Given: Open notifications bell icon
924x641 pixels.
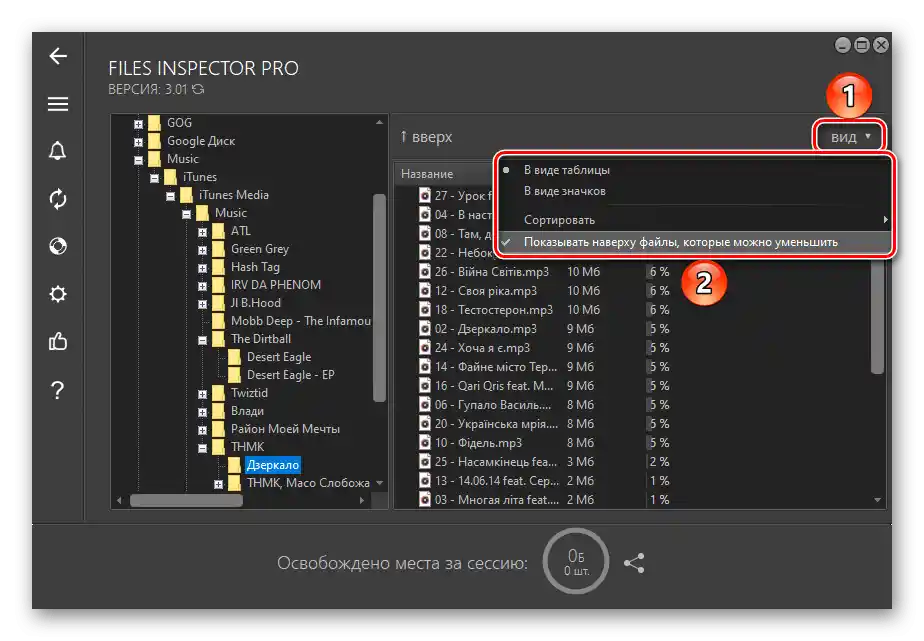Looking at the screenshot, I should click(x=58, y=151).
